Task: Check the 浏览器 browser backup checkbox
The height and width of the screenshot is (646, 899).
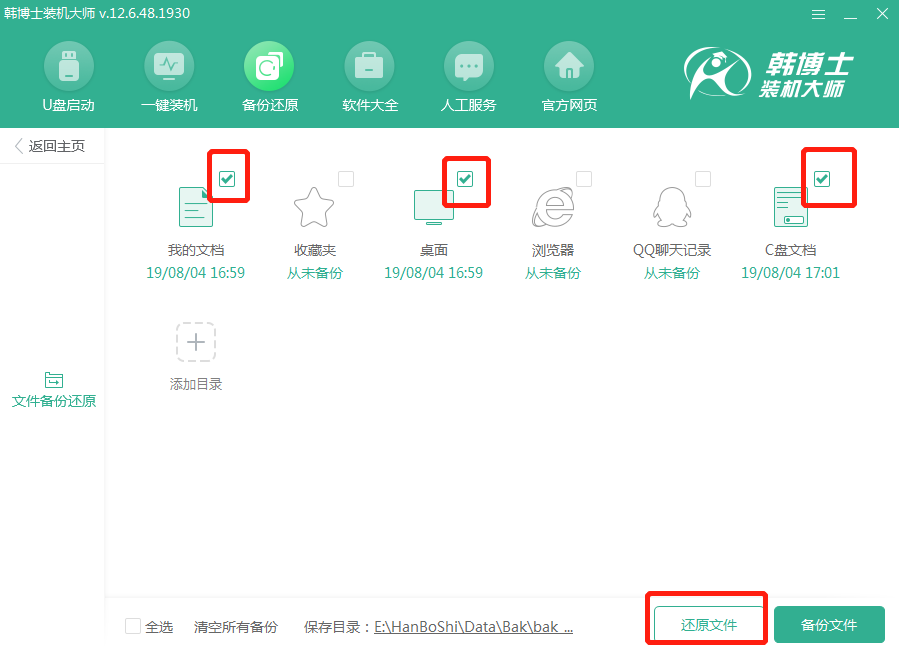Action: pos(583,178)
